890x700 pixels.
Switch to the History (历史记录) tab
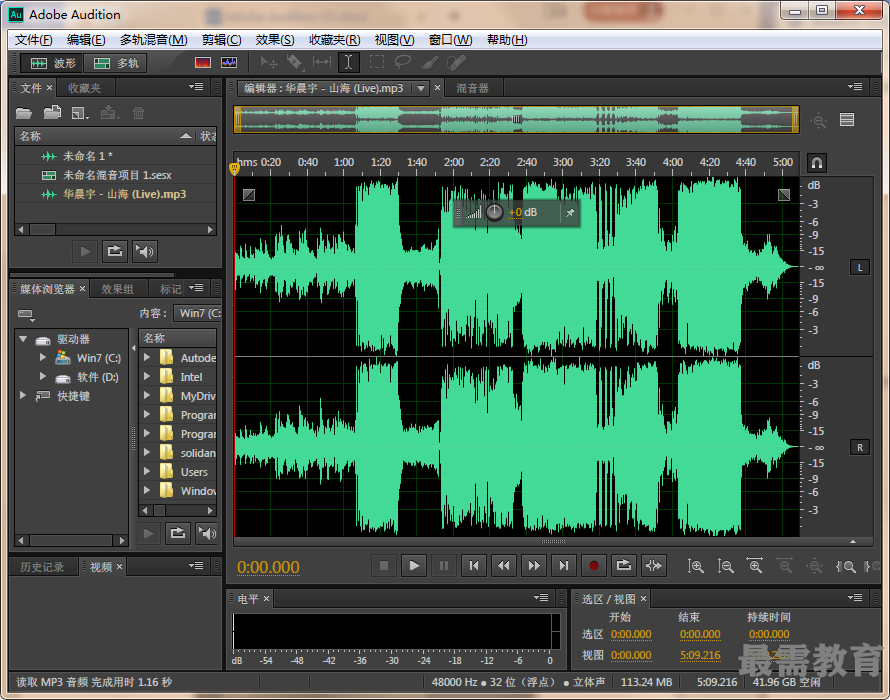pyautogui.click(x=42, y=567)
